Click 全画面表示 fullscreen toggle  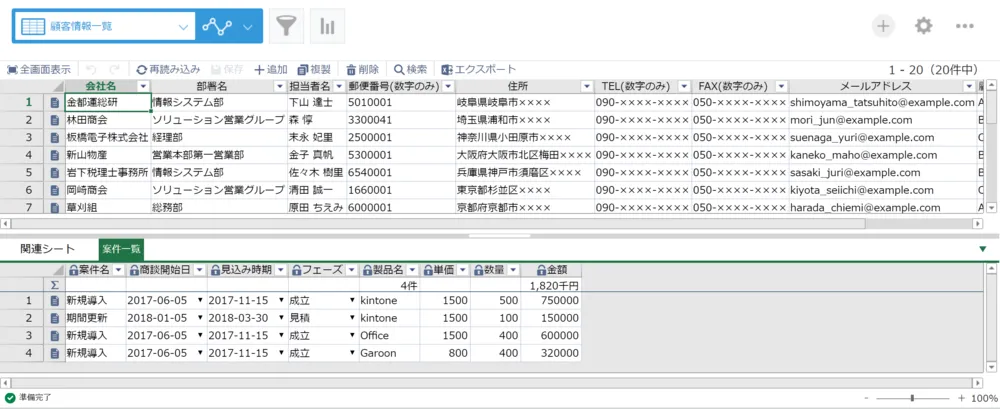pyautogui.click(x=39, y=69)
